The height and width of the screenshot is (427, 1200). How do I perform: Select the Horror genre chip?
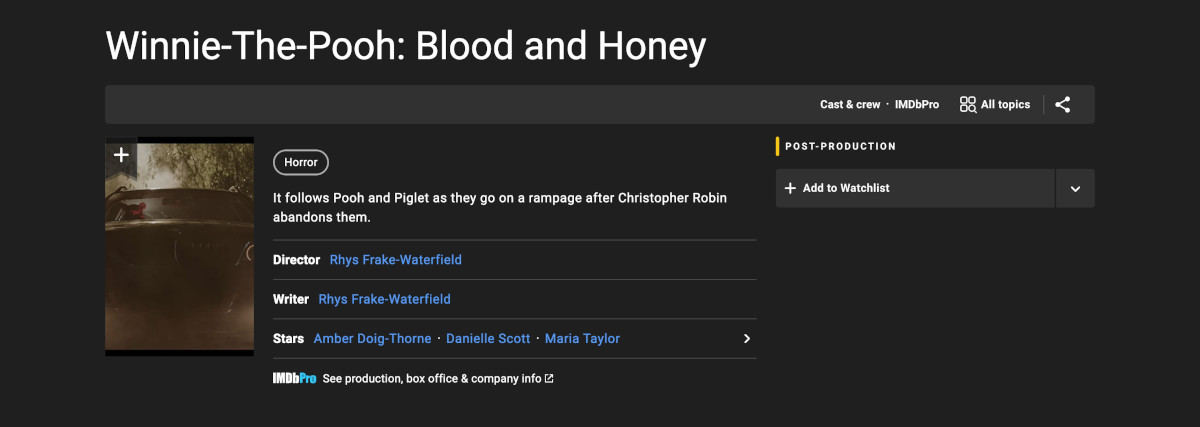(x=301, y=162)
